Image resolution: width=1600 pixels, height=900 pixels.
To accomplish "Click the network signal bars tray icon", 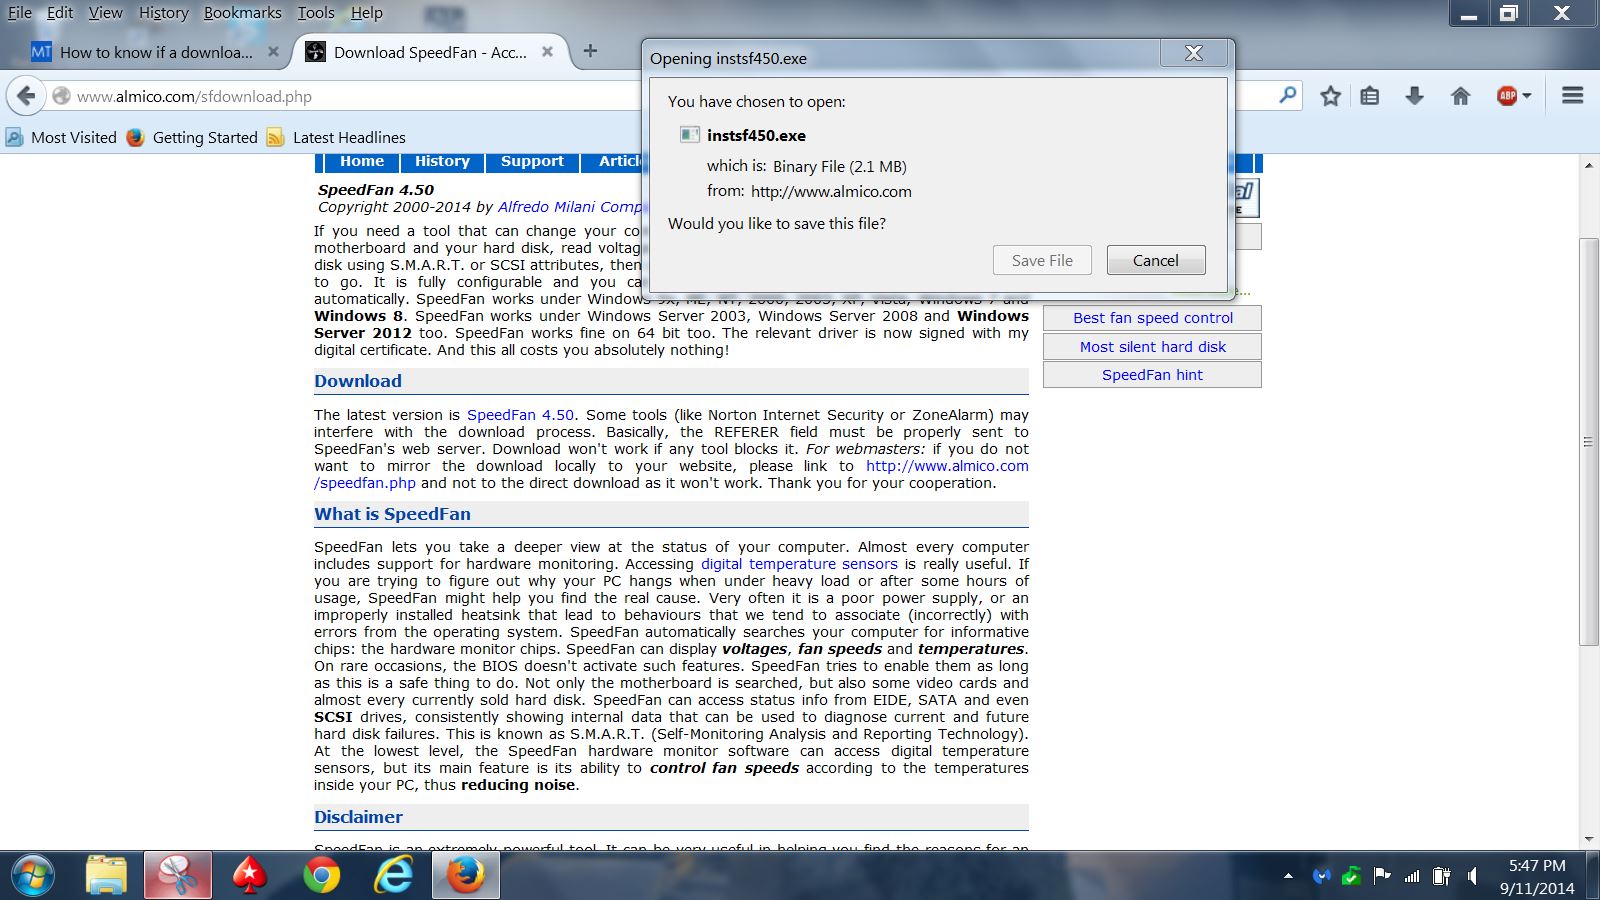I will click(1412, 876).
